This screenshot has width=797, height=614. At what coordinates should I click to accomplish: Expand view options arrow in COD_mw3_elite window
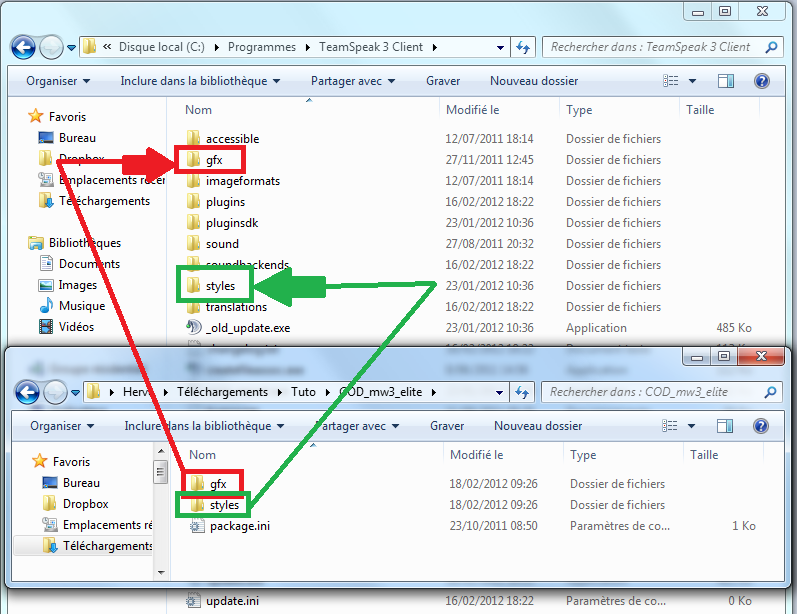[x=691, y=426]
